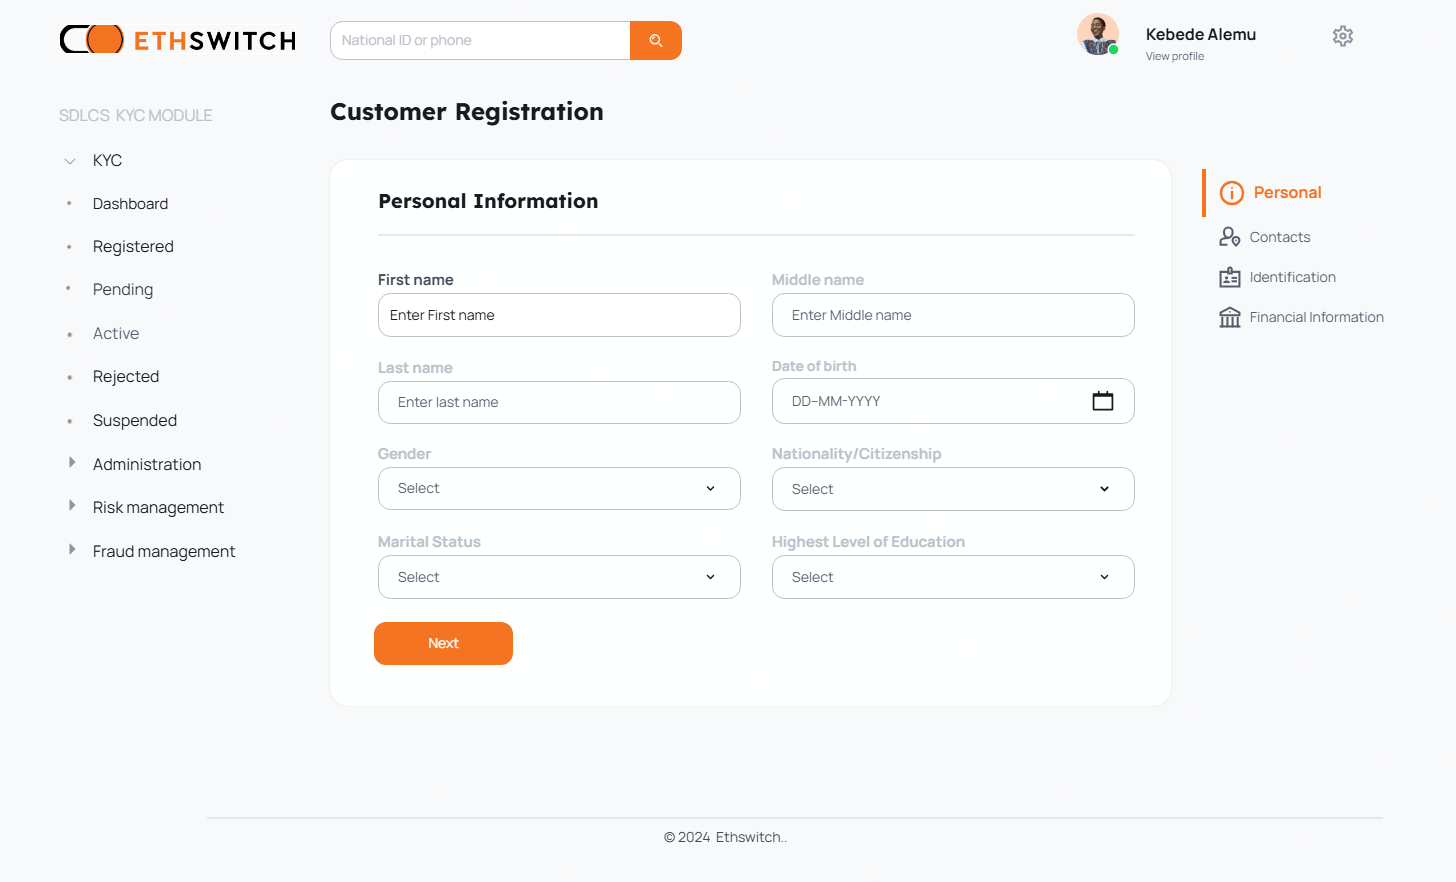Expand the Fraud management section

click(72, 550)
